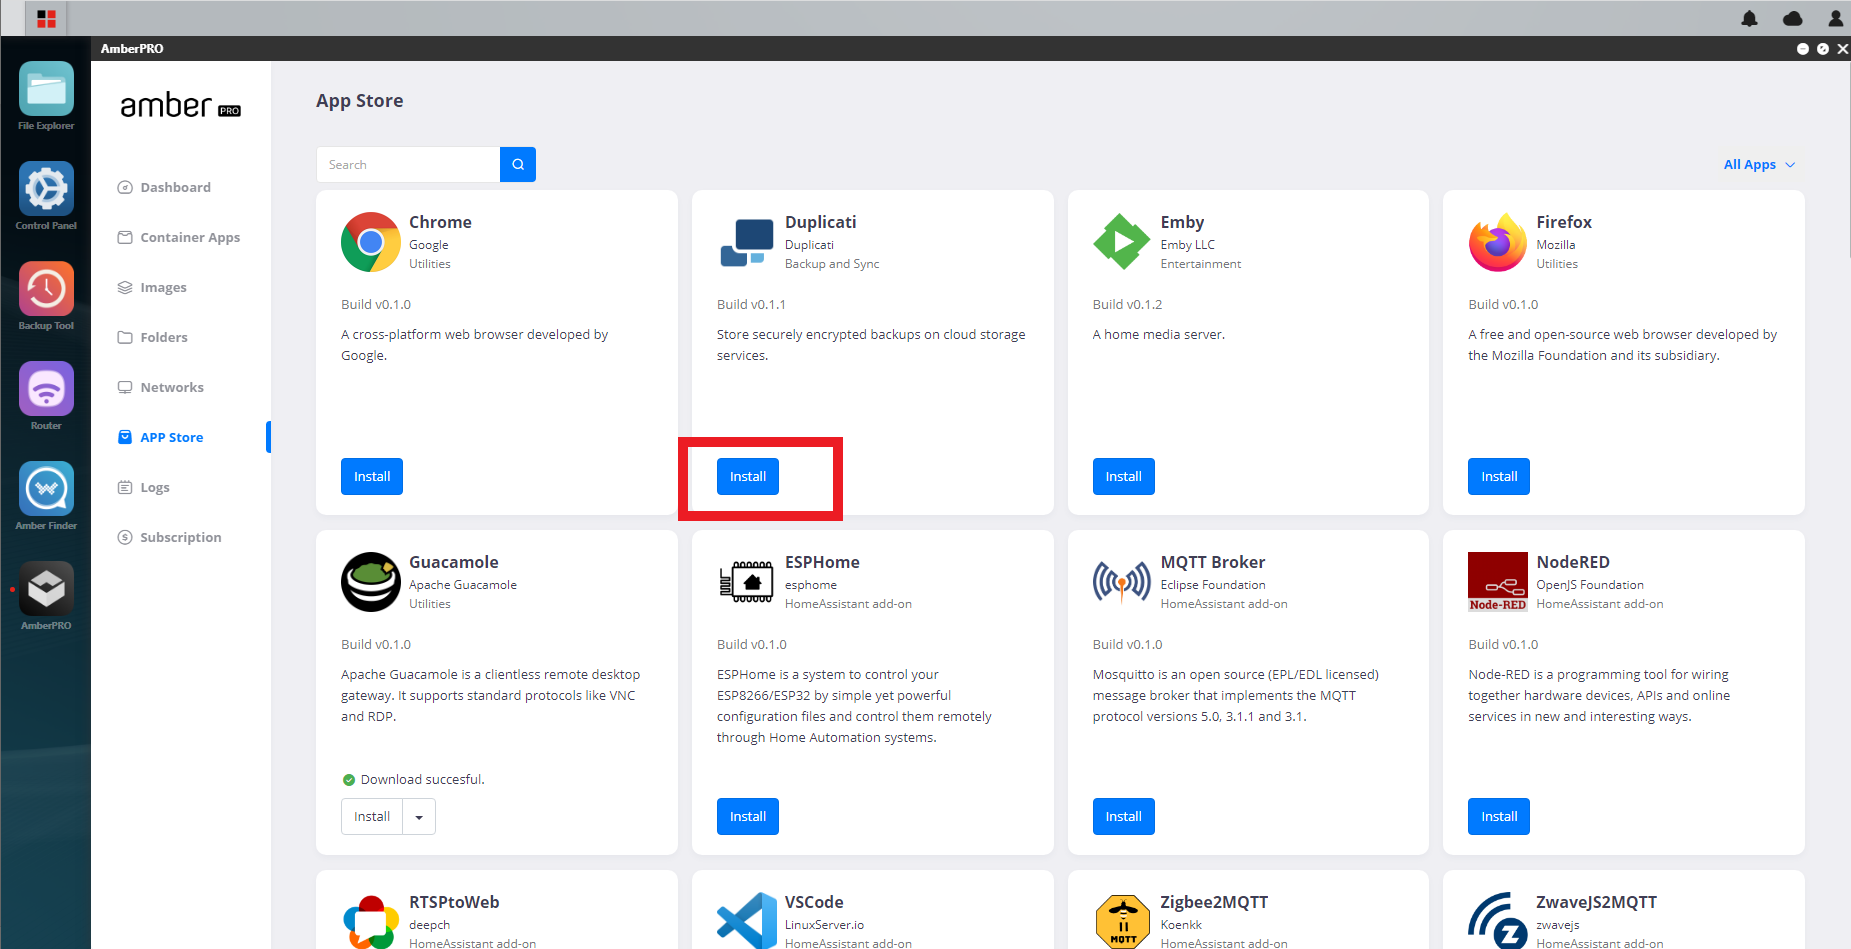1851x949 pixels.
Task: Click Guacamole's white Install button
Action: tap(372, 817)
